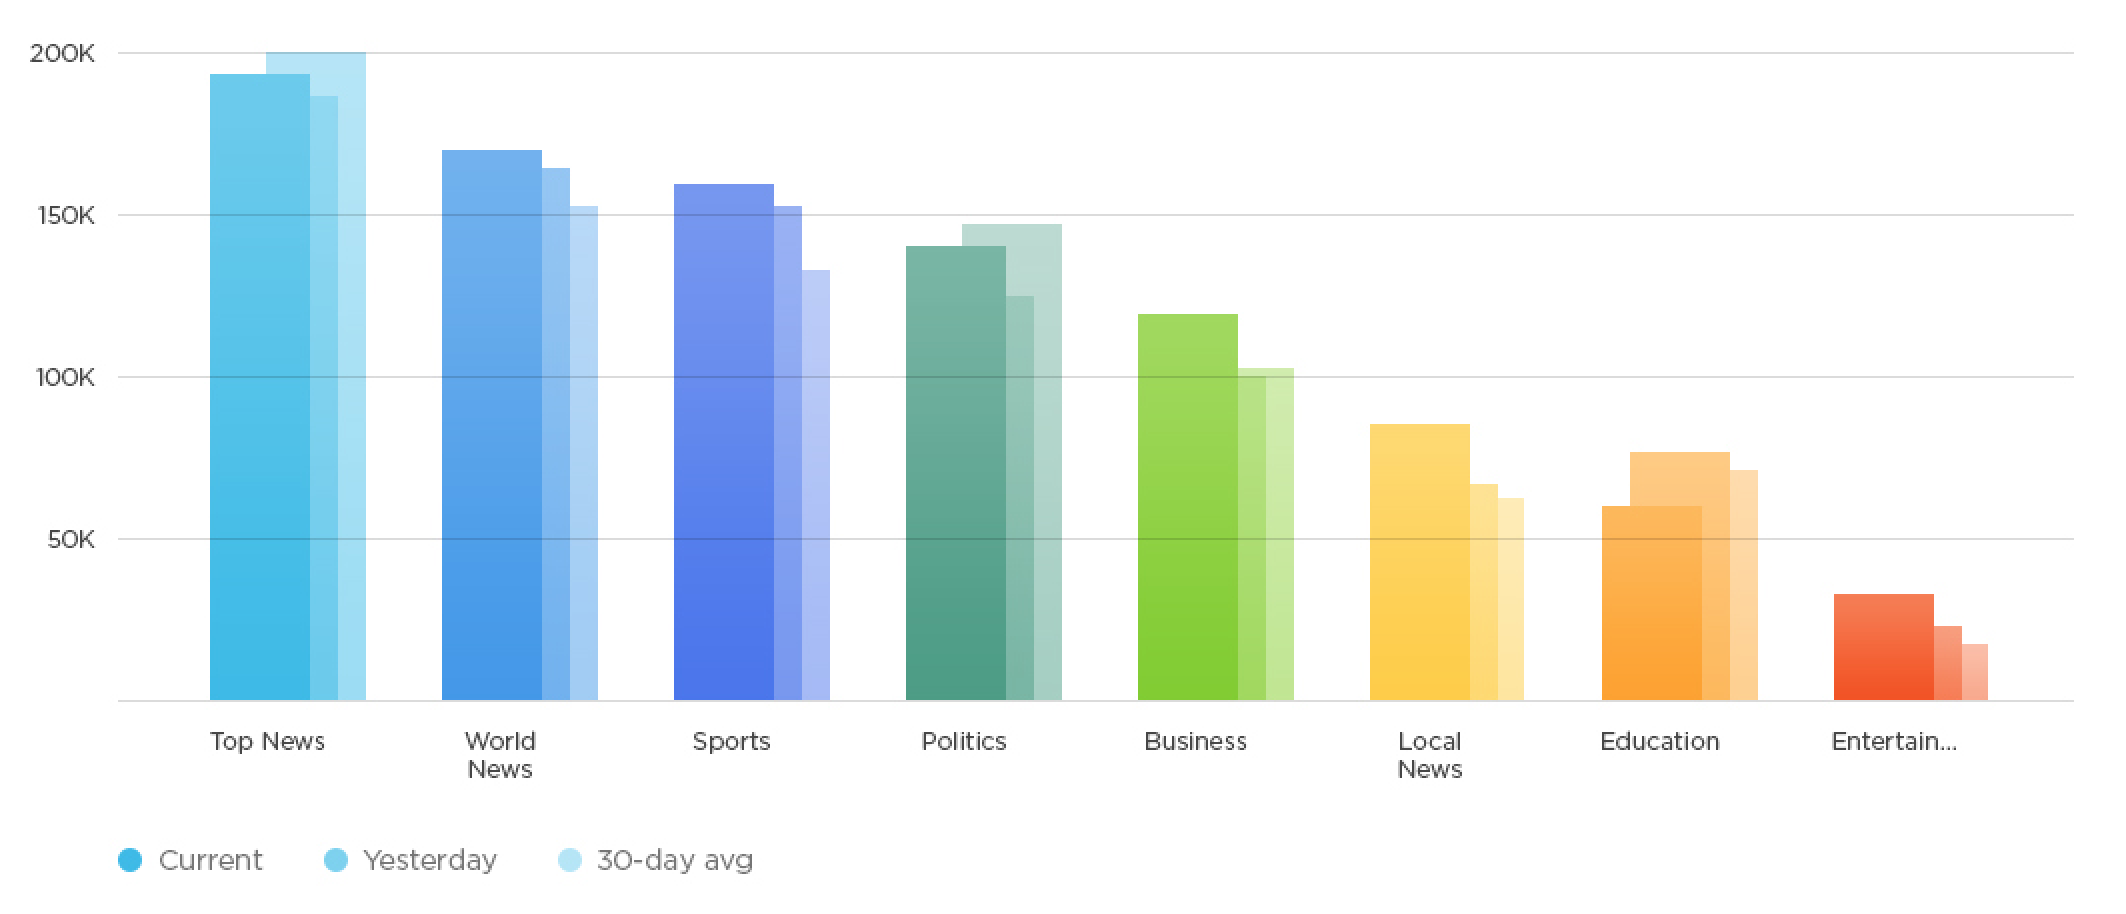Click the Politics axis label
Screen dimensions: 2126x914
pos(964,741)
